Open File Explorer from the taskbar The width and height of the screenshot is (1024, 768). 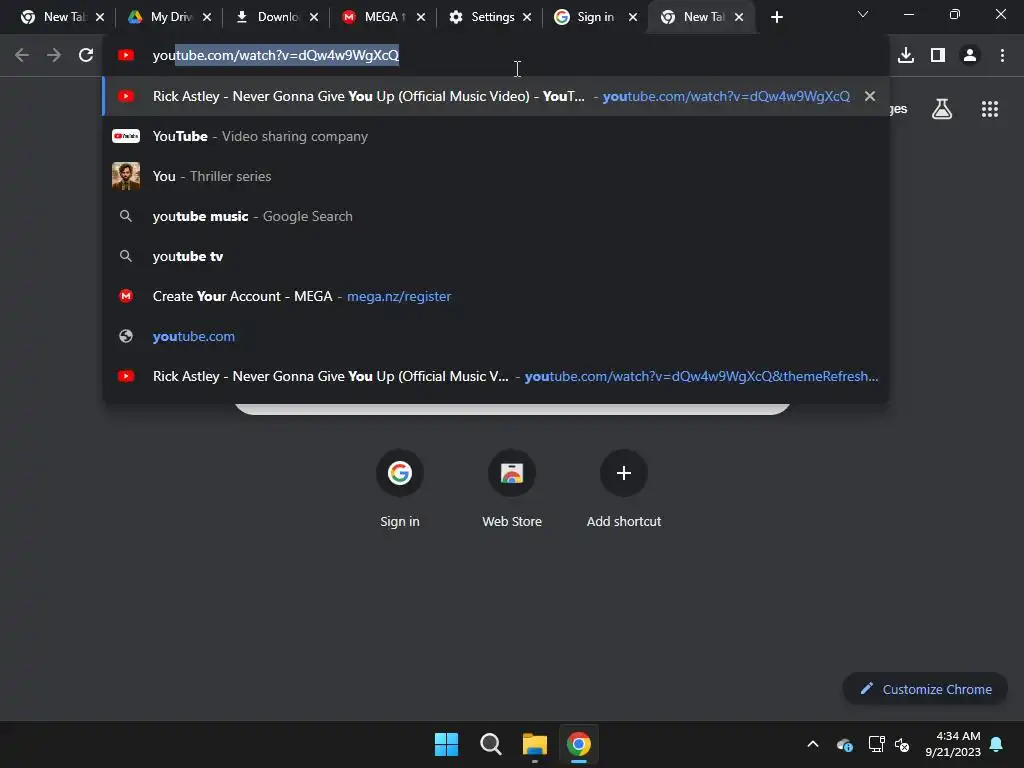[535, 744]
